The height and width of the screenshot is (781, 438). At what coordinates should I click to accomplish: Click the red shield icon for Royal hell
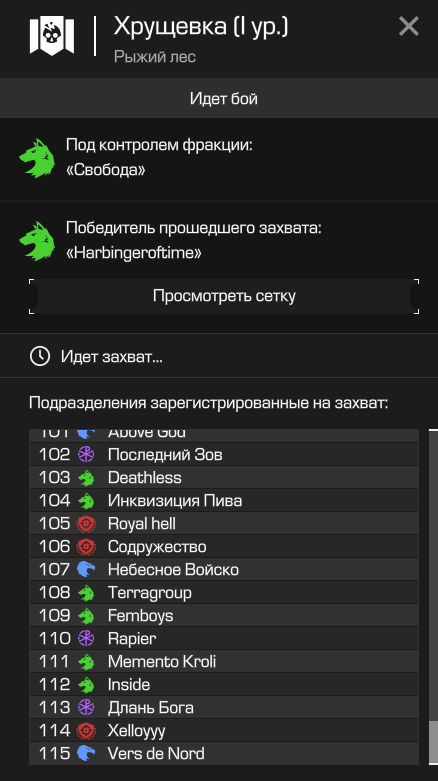pos(86,523)
